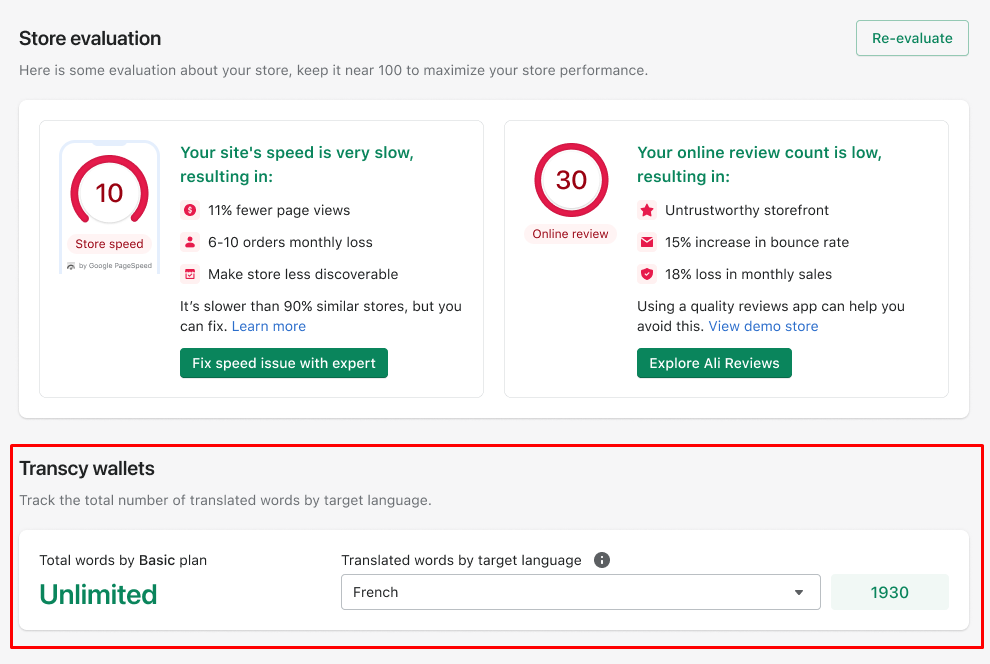Click dollar icon next to fewer page views
990x664 pixels.
point(190,210)
